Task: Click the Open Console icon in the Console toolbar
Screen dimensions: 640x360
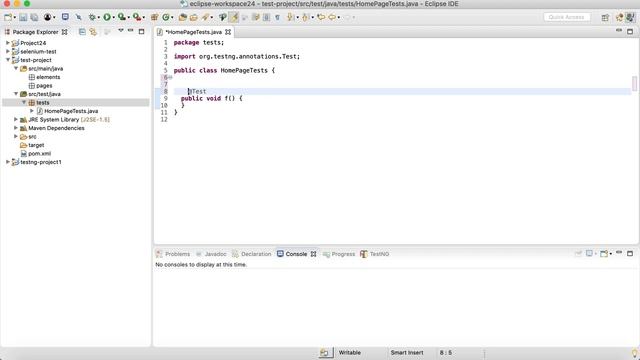Action: [604, 253]
